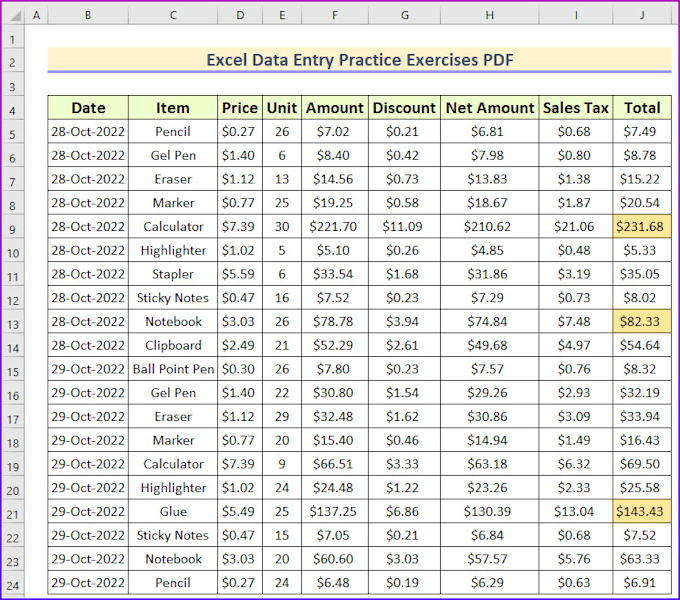This screenshot has height=600, width=680.
Task: Select the row 9 header
Action: click(x=13, y=227)
